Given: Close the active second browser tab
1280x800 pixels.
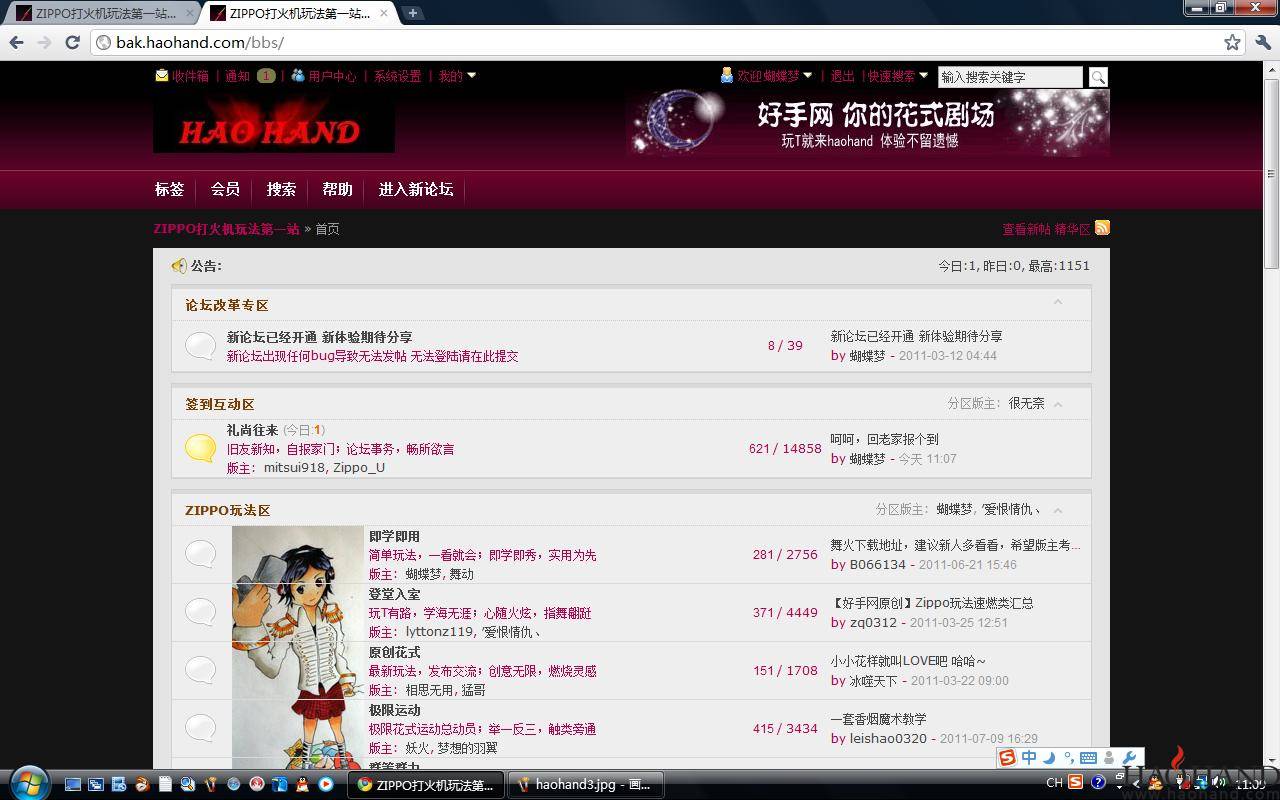Looking at the screenshot, I should coord(383,13).
